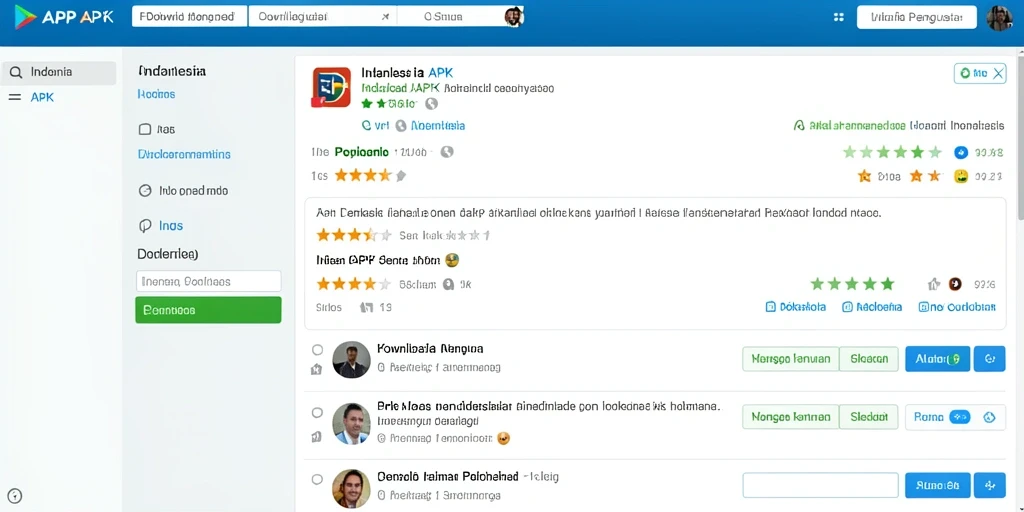Close the panel with the X button
1024x512 pixels.
(999, 74)
